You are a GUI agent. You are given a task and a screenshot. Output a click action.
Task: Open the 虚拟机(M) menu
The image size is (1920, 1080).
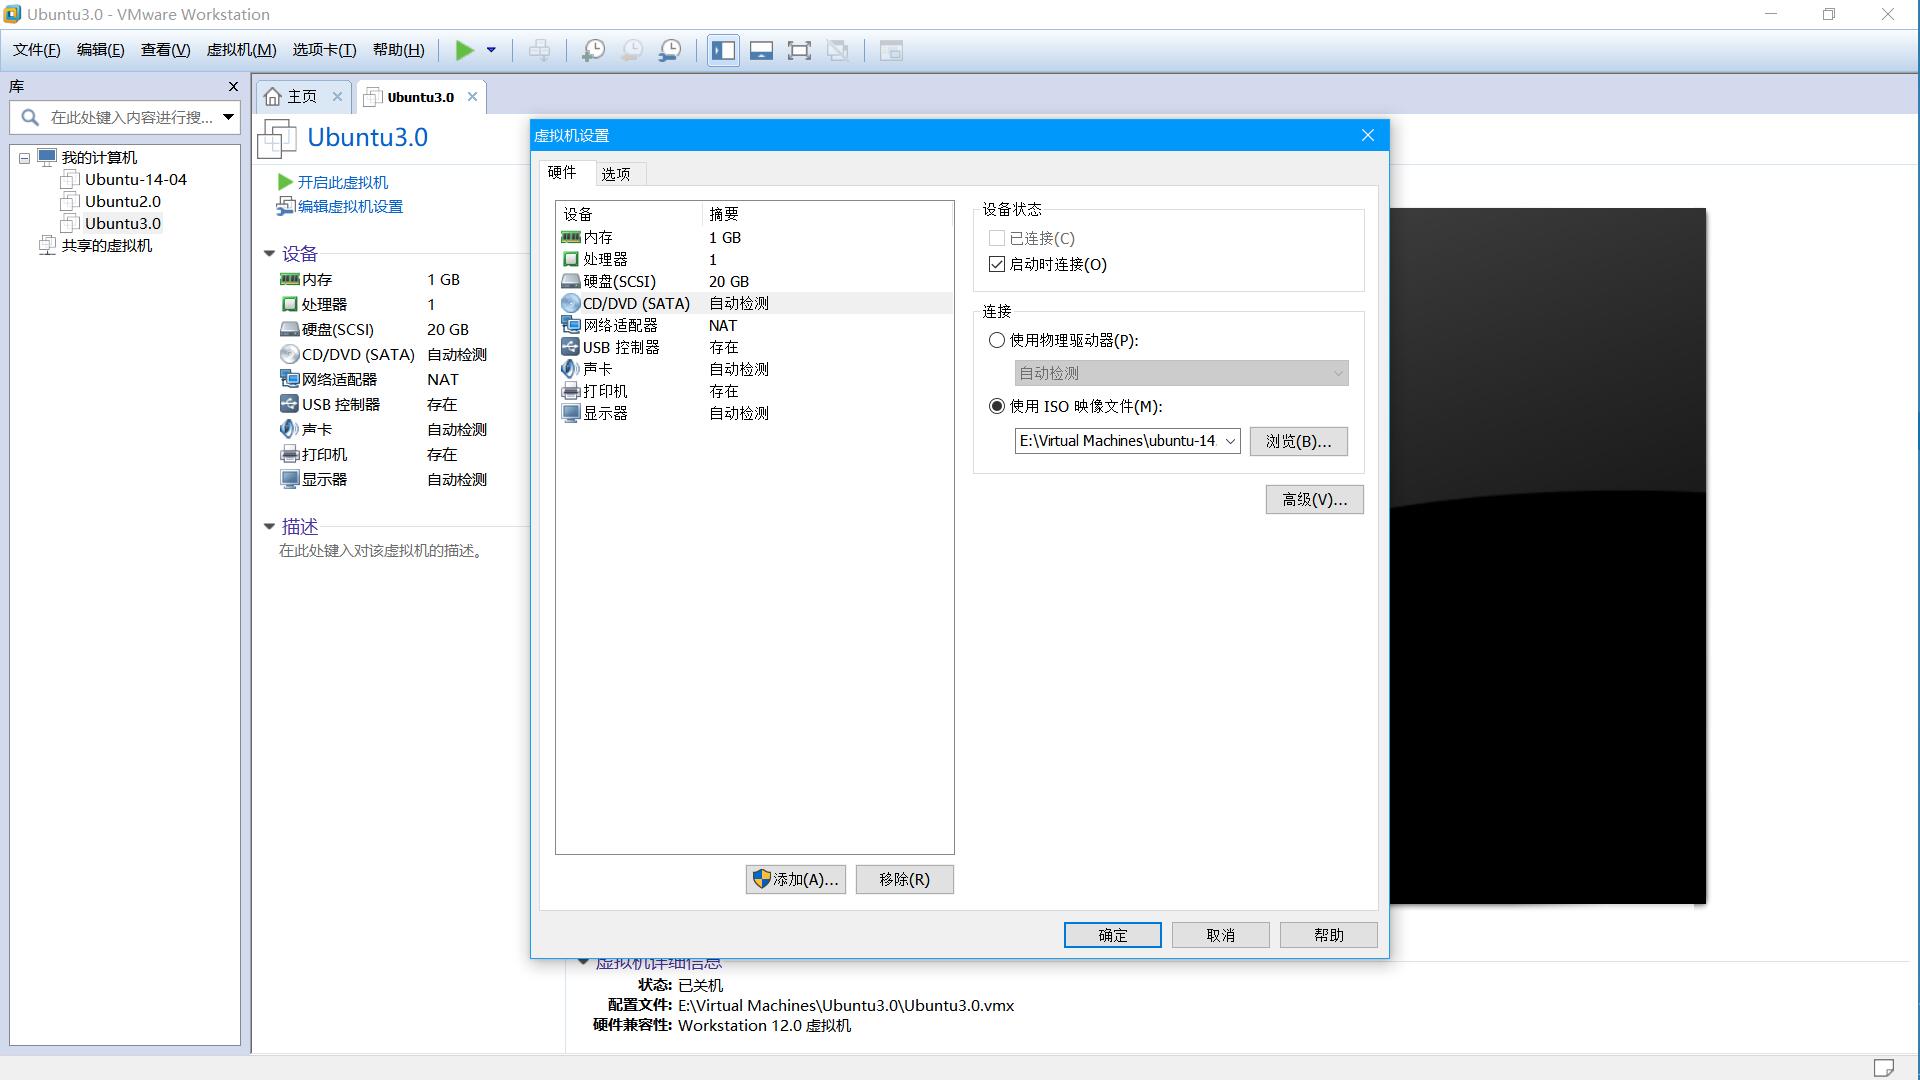[x=240, y=49]
